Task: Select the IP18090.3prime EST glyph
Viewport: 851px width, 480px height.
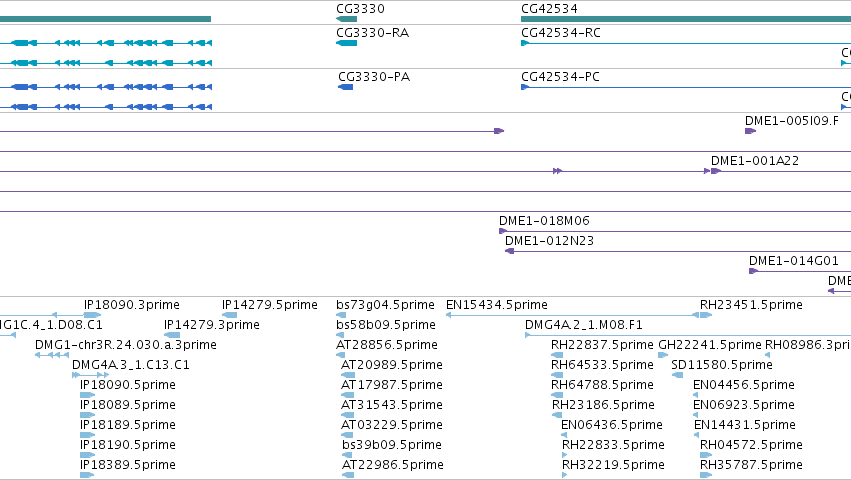Action: click(x=92, y=315)
